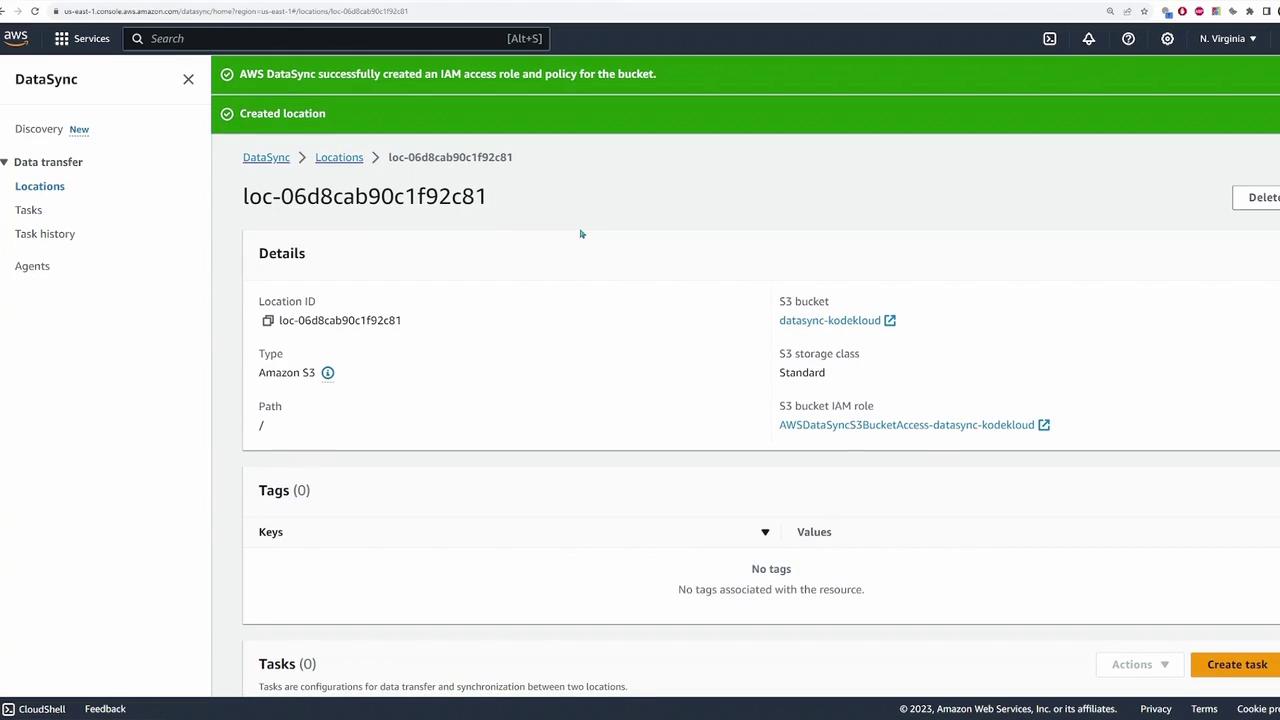Click the site lock icon in the address bar

(x=55, y=11)
